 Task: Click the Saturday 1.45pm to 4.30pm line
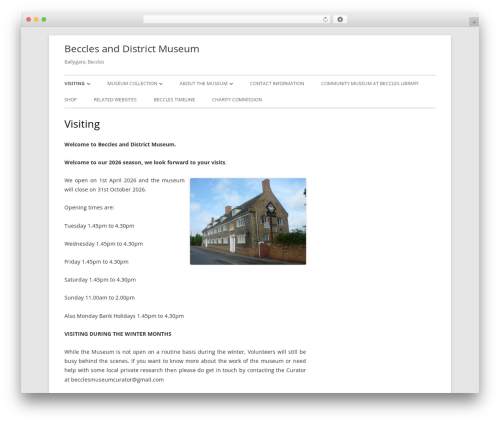click(x=100, y=280)
